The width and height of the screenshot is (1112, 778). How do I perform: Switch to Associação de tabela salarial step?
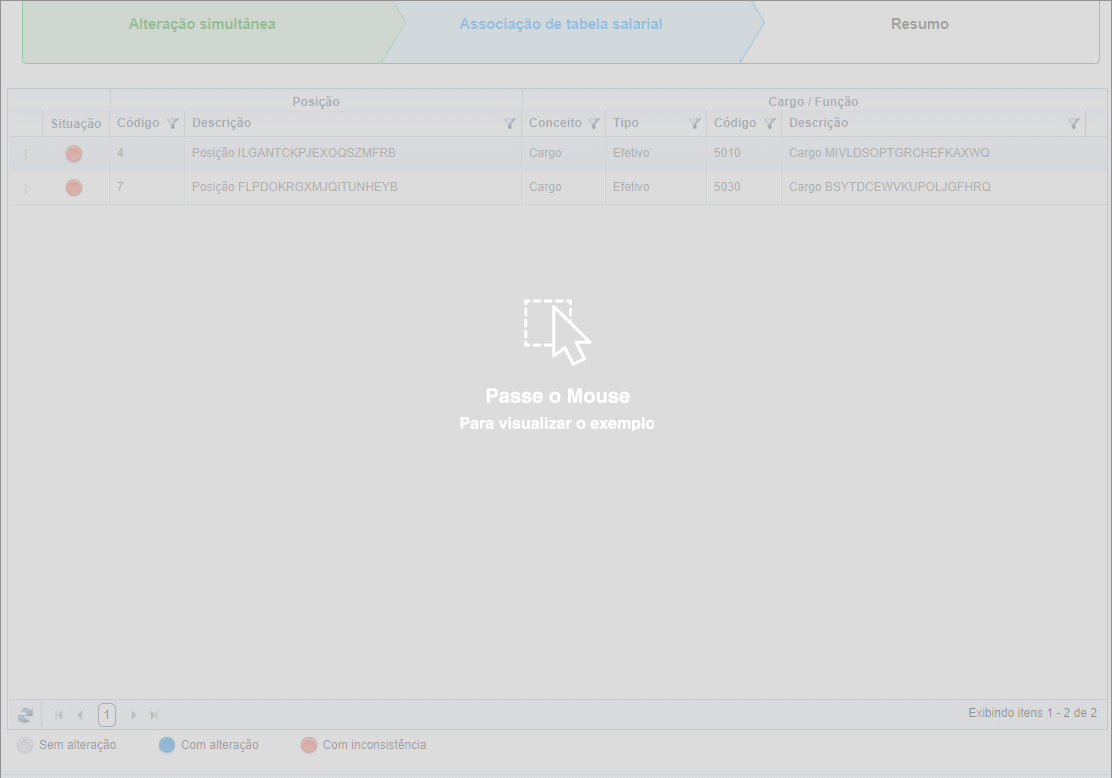560,24
